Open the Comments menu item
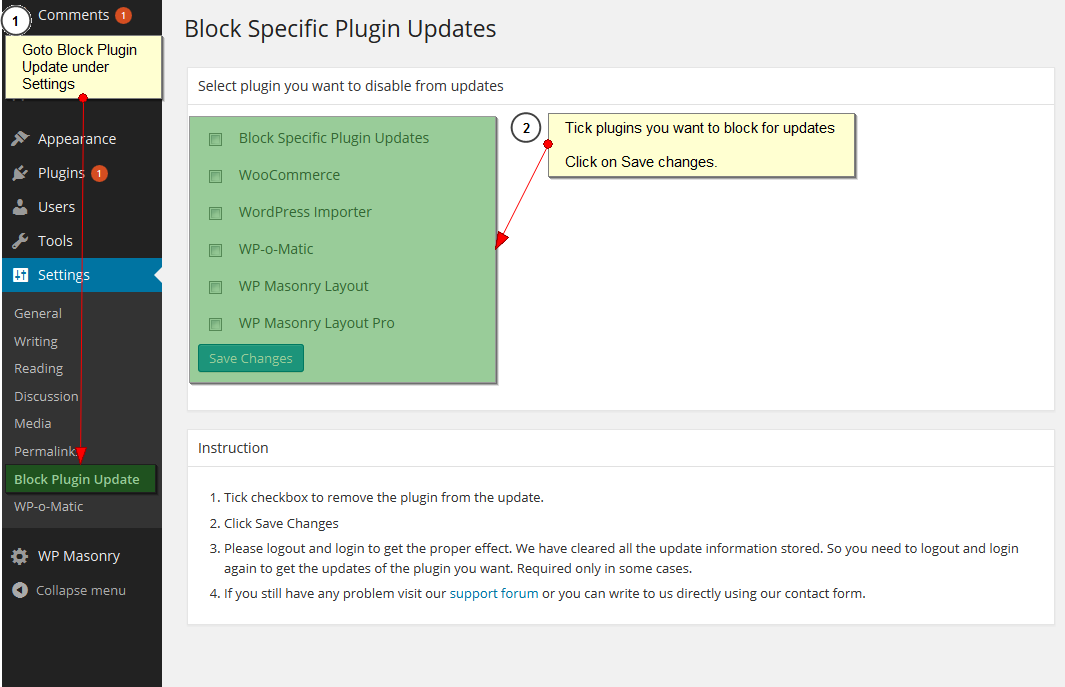The image size is (1065, 687). point(73,15)
